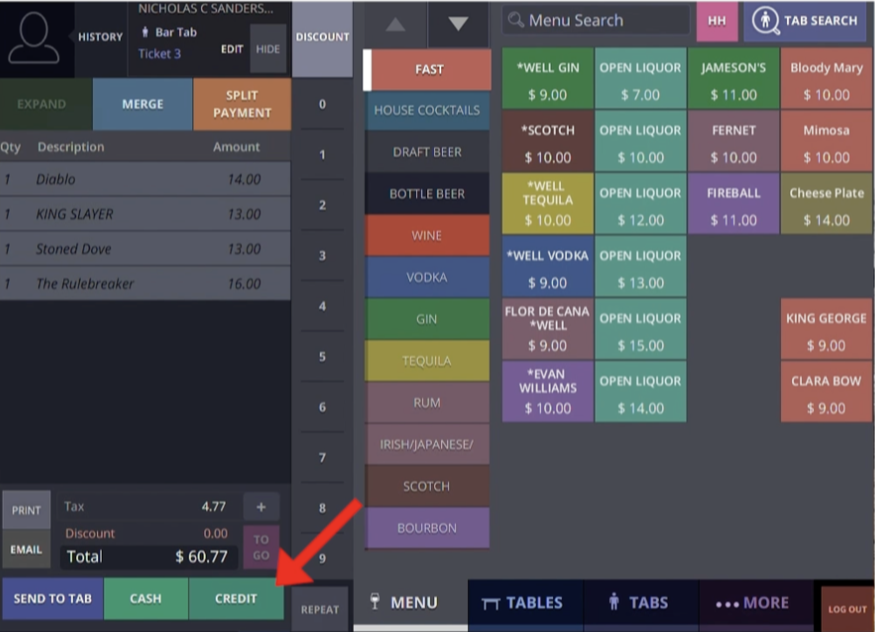Add FERNET $10.00
878x632 pixels.
[734, 141]
